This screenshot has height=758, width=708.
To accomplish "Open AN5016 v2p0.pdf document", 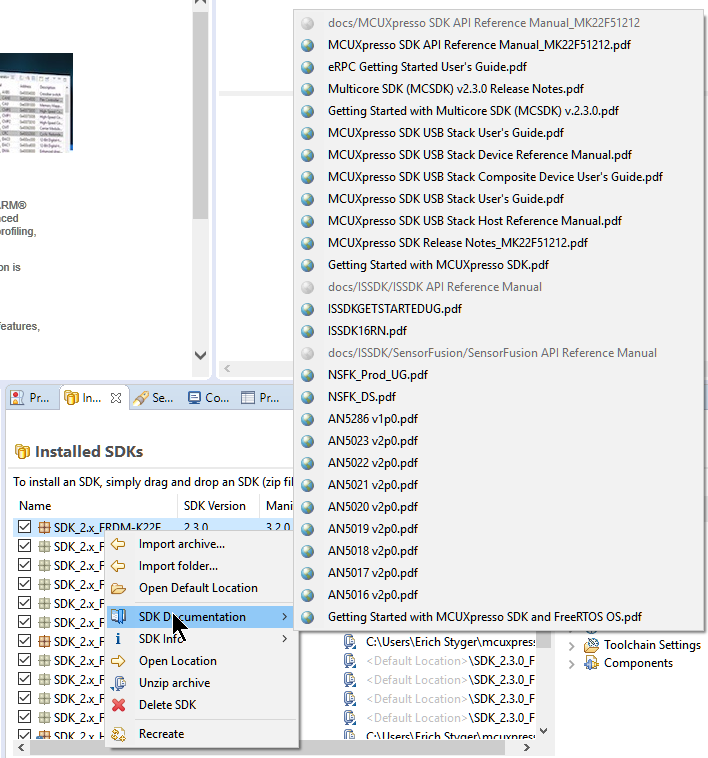I will point(372,595).
